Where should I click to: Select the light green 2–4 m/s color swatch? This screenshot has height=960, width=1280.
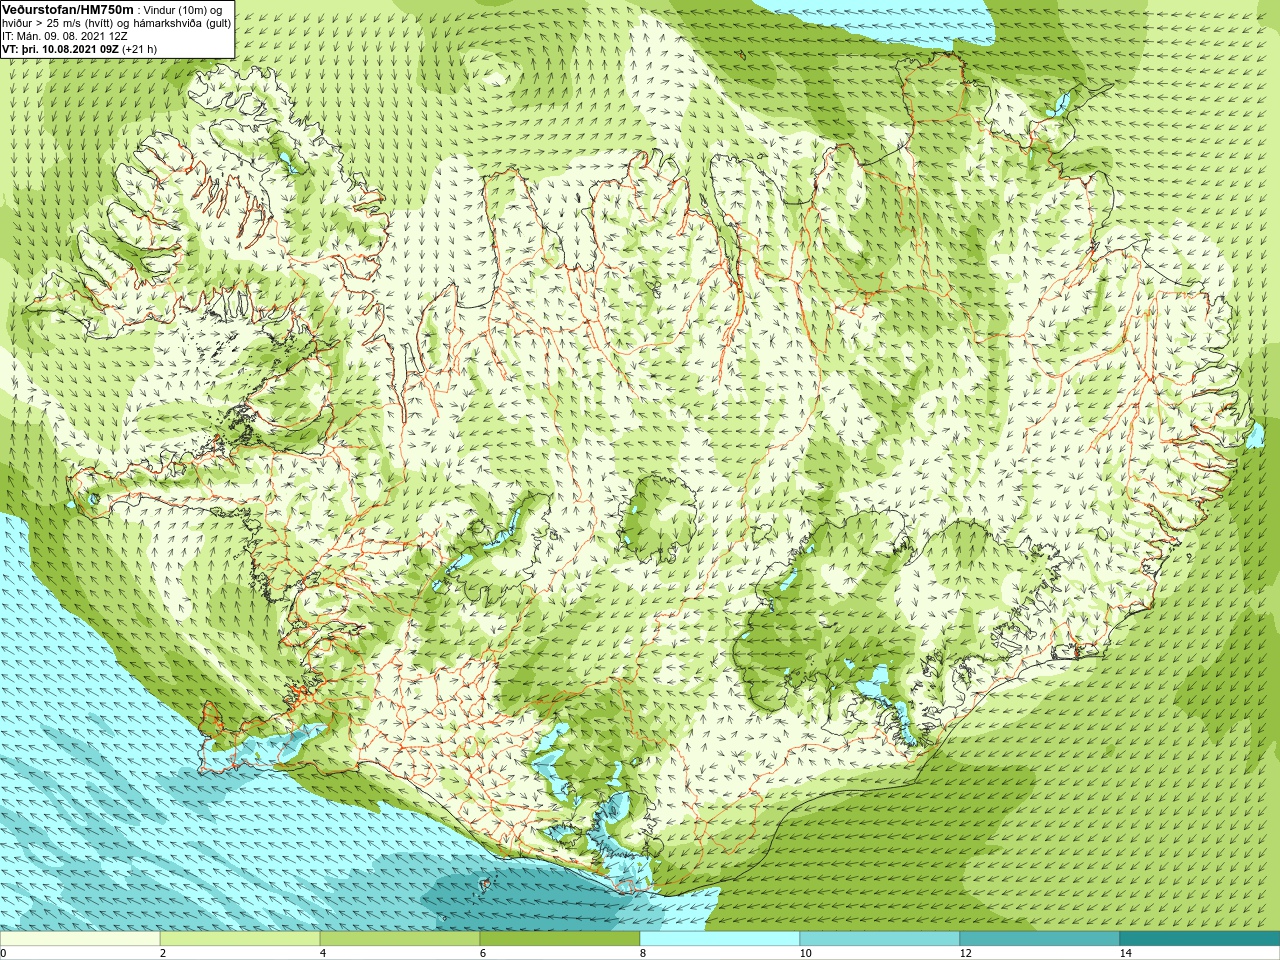click(x=240, y=939)
